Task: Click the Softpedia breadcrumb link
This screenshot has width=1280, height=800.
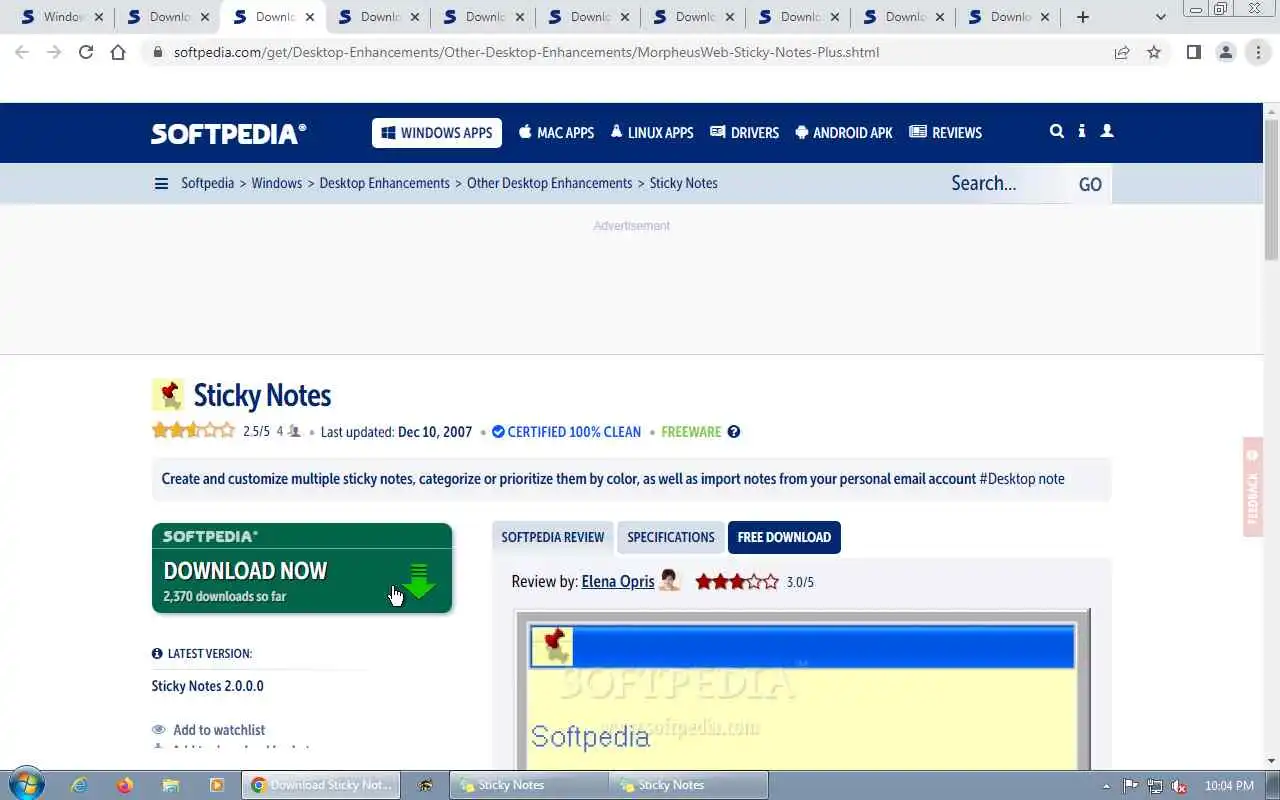Action: coord(207,183)
